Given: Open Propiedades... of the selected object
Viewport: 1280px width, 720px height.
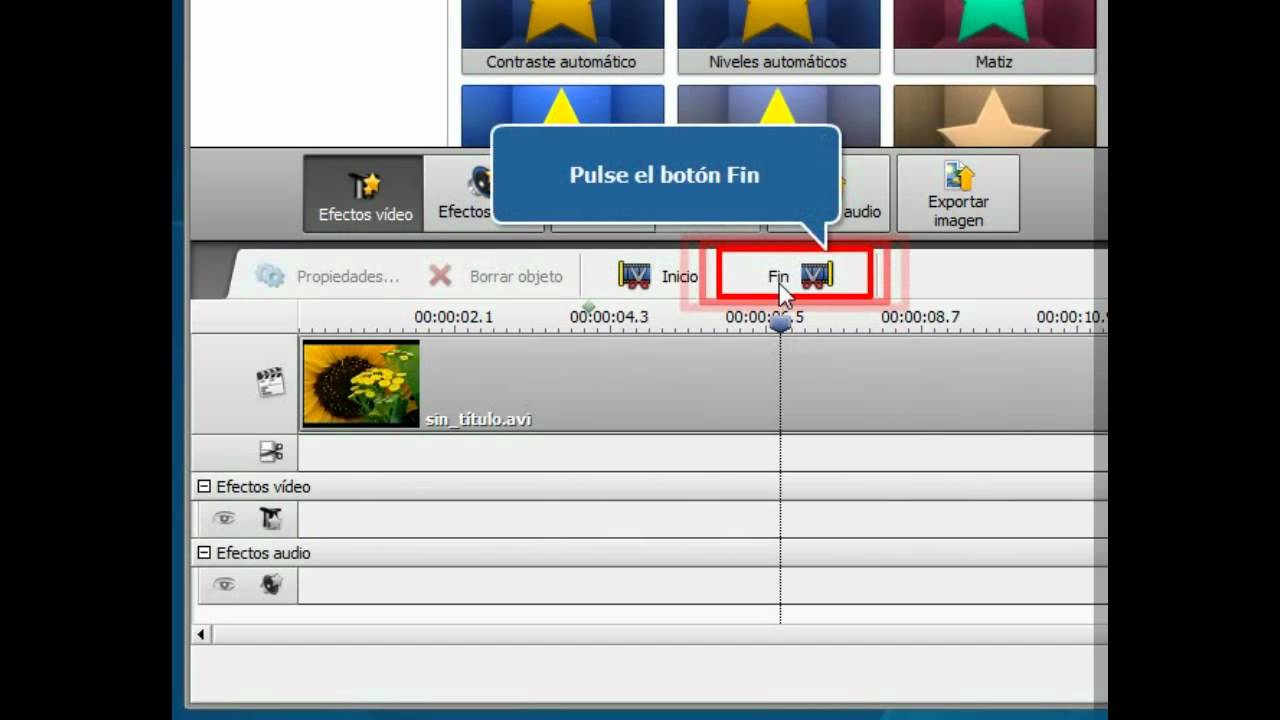Looking at the screenshot, I should (327, 276).
